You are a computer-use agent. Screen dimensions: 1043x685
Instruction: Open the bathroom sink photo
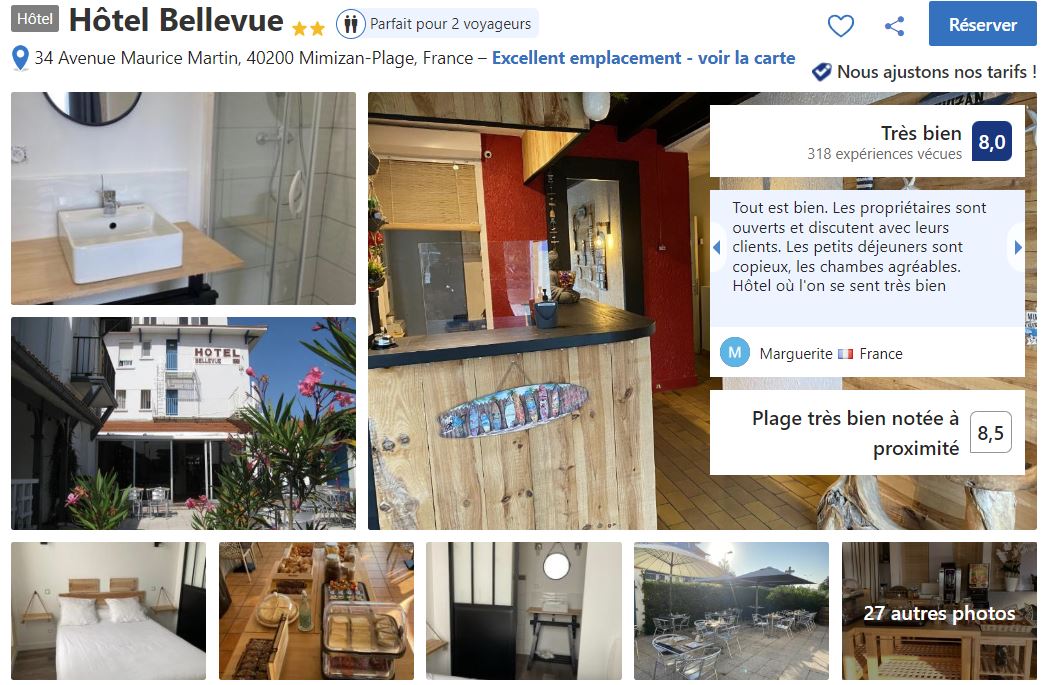click(x=184, y=198)
